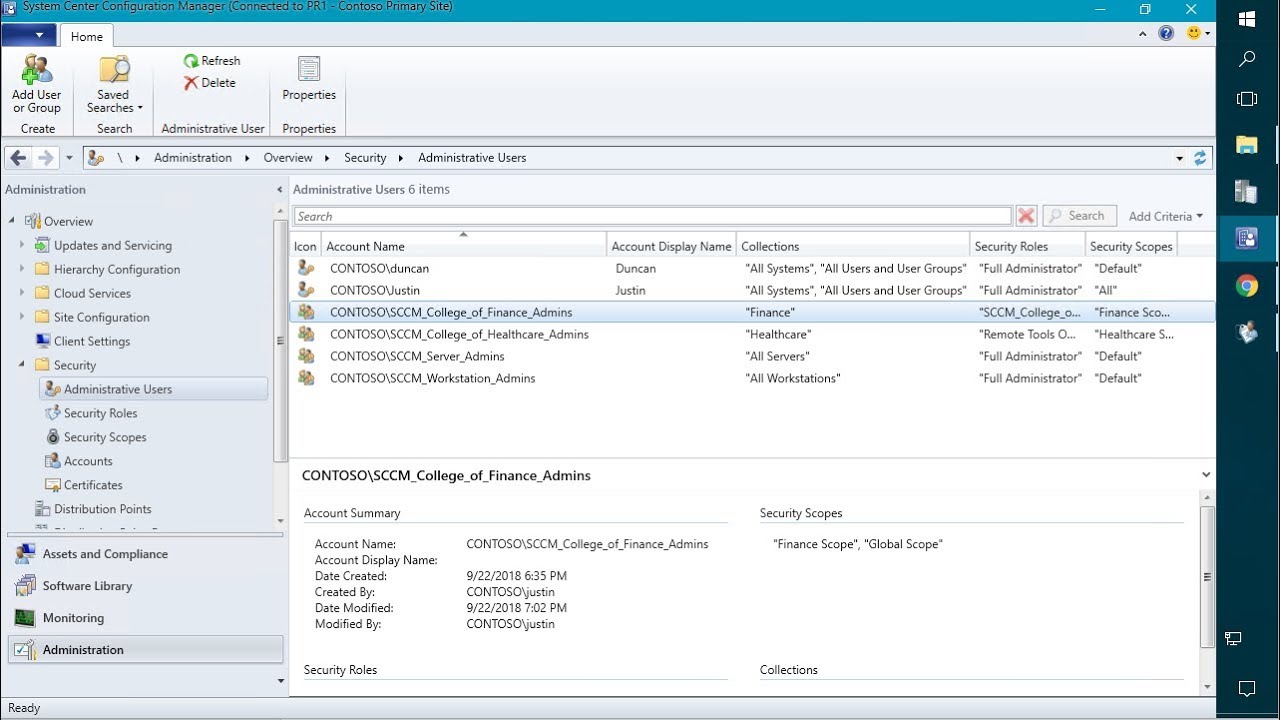Select the CONTOSO\duncan user icon
The height and width of the screenshot is (720, 1280).
coord(306,268)
